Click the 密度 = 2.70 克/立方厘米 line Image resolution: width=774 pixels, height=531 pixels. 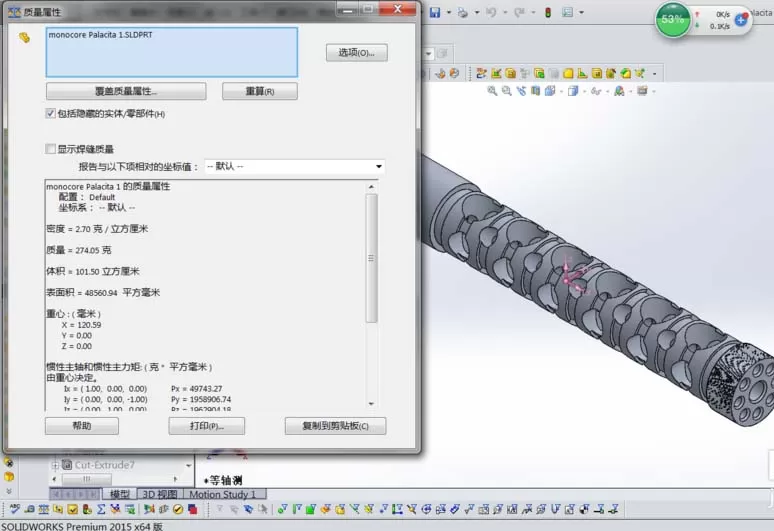coord(97,229)
